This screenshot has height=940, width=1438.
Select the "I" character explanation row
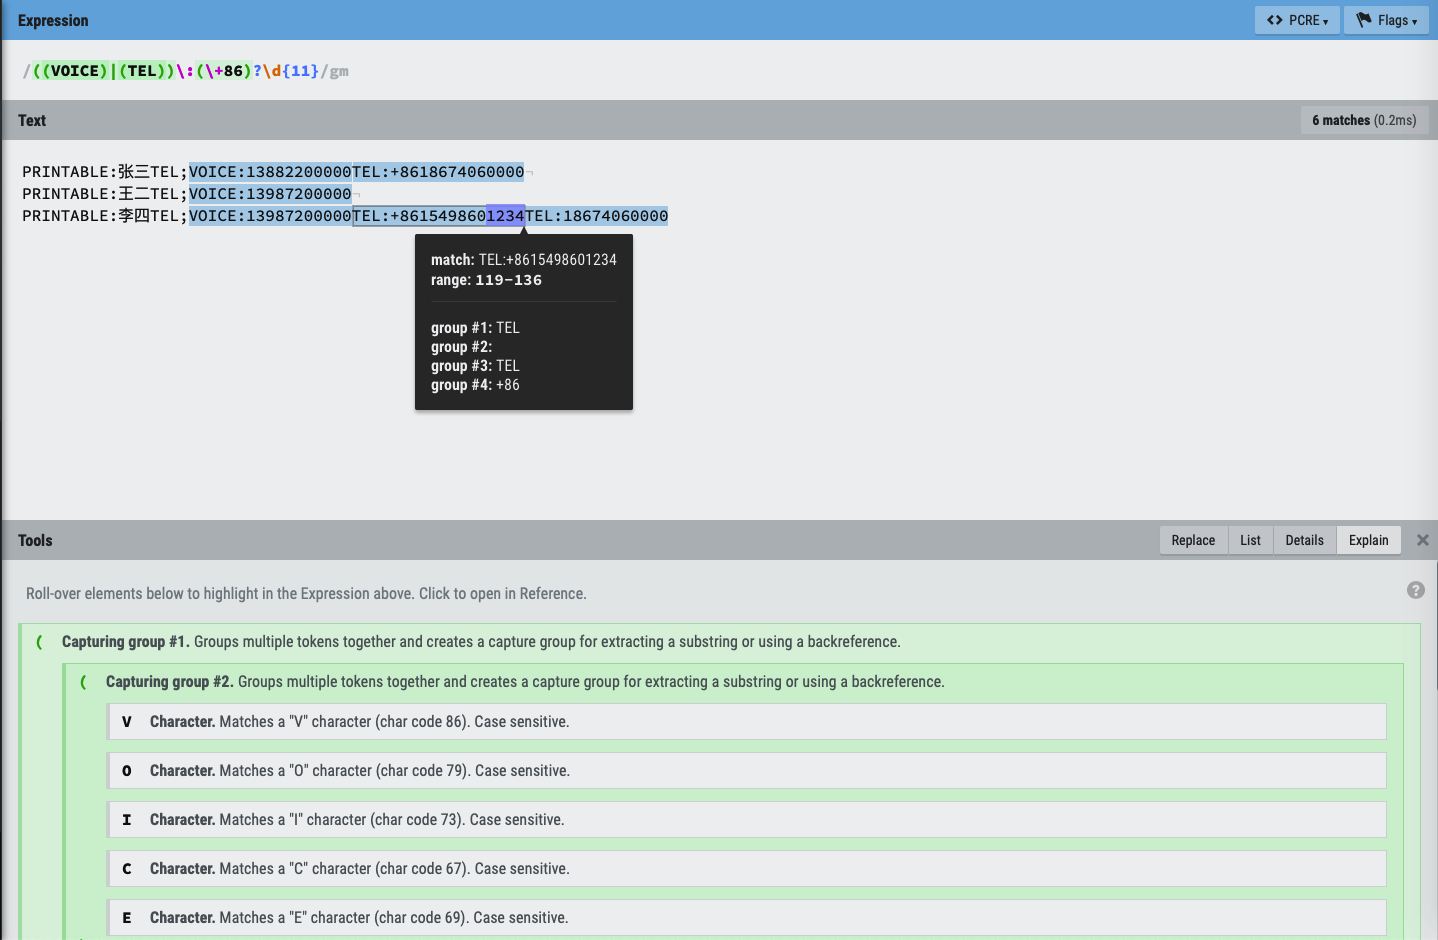(x=746, y=820)
